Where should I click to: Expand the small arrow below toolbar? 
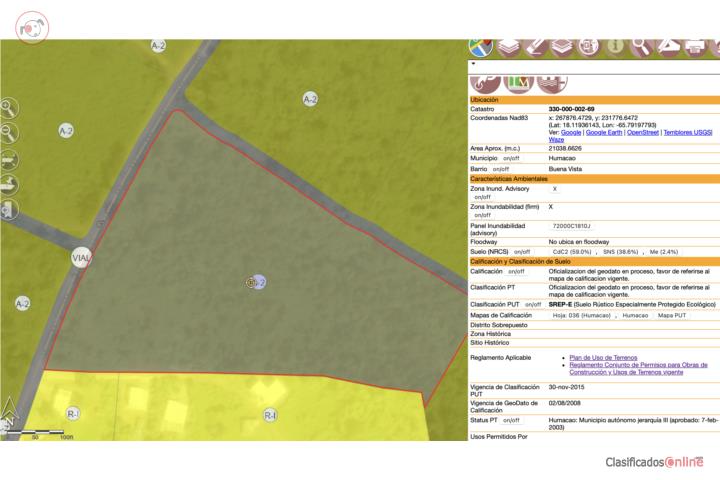point(473,64)
